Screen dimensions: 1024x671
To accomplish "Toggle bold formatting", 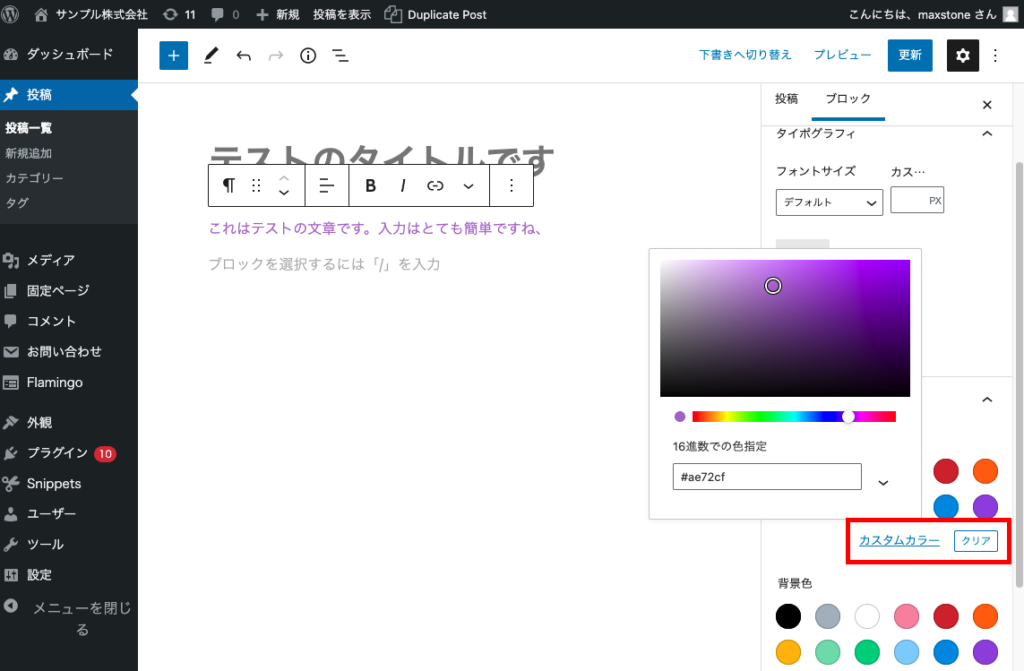I will tap(370, 185).
